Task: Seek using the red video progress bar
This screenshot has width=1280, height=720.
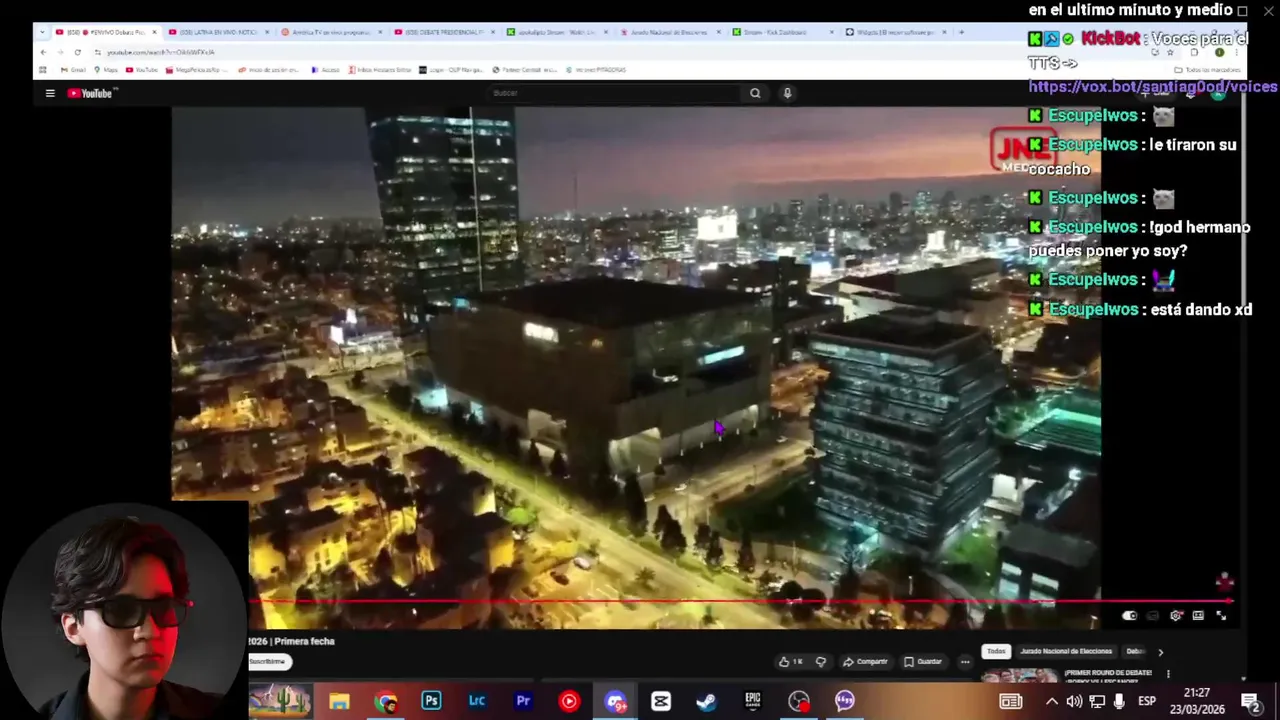Action: point(740,602)
